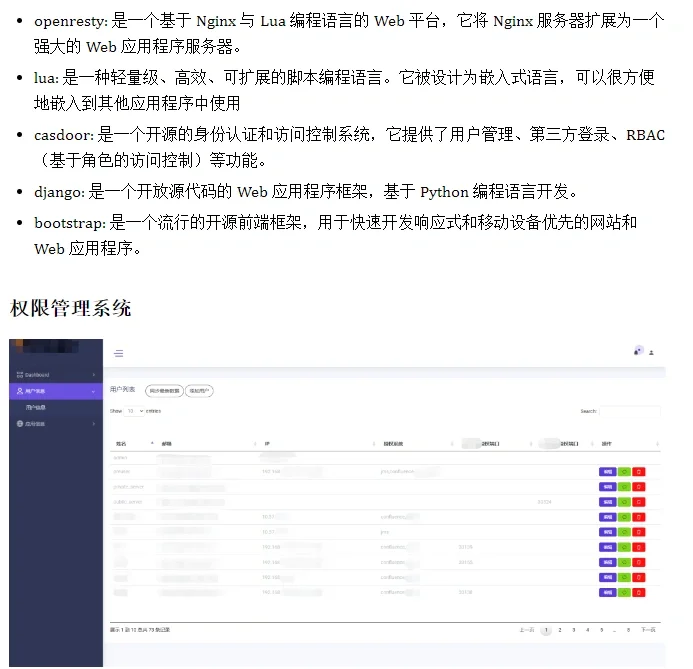Click blue edit button in public_server row
693x669 pixels.
tap(608, 502)
